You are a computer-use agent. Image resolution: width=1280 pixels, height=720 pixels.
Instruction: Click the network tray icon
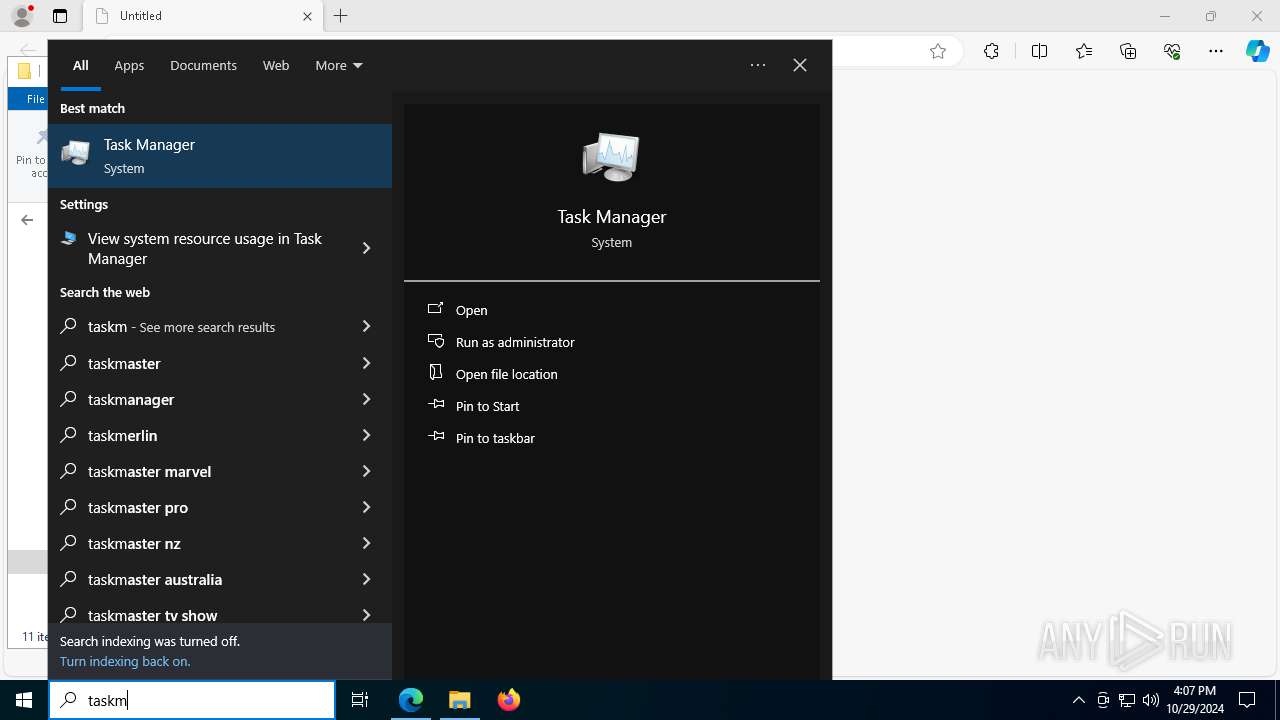(x=1127, y=700)
